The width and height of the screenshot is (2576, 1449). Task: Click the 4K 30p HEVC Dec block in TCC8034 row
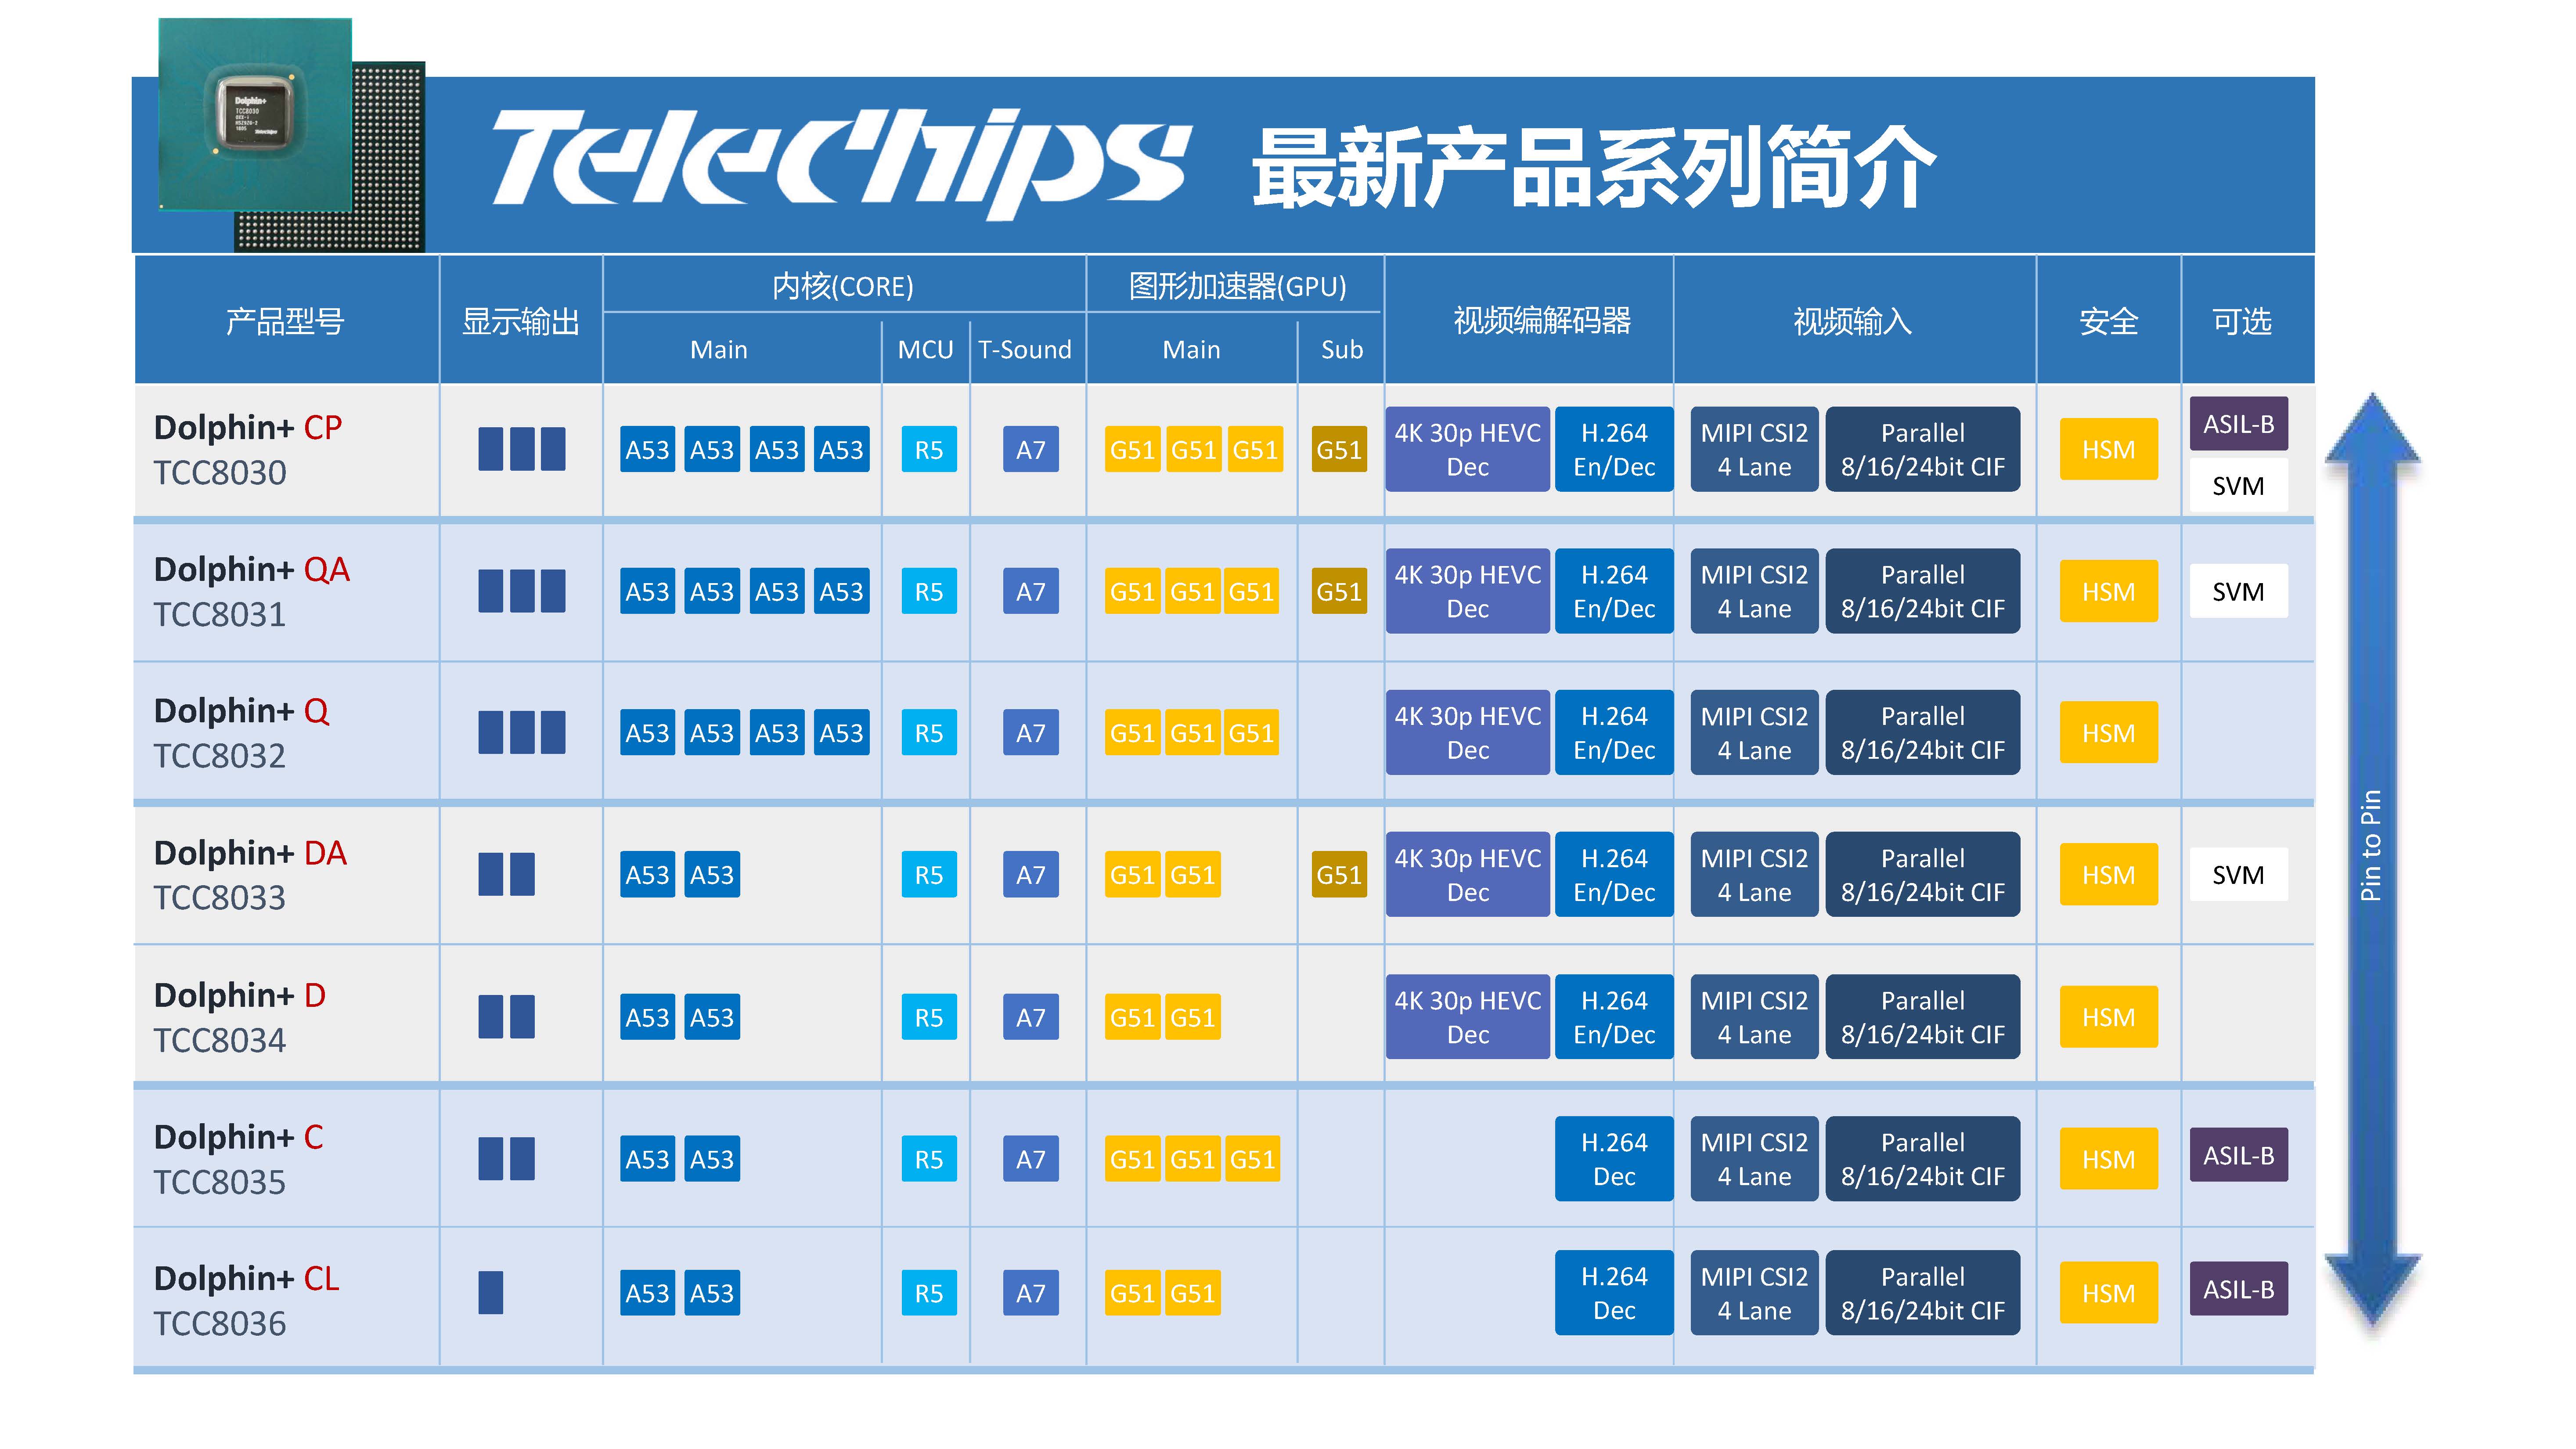pyautogui.click(x=1467, y=1017)
